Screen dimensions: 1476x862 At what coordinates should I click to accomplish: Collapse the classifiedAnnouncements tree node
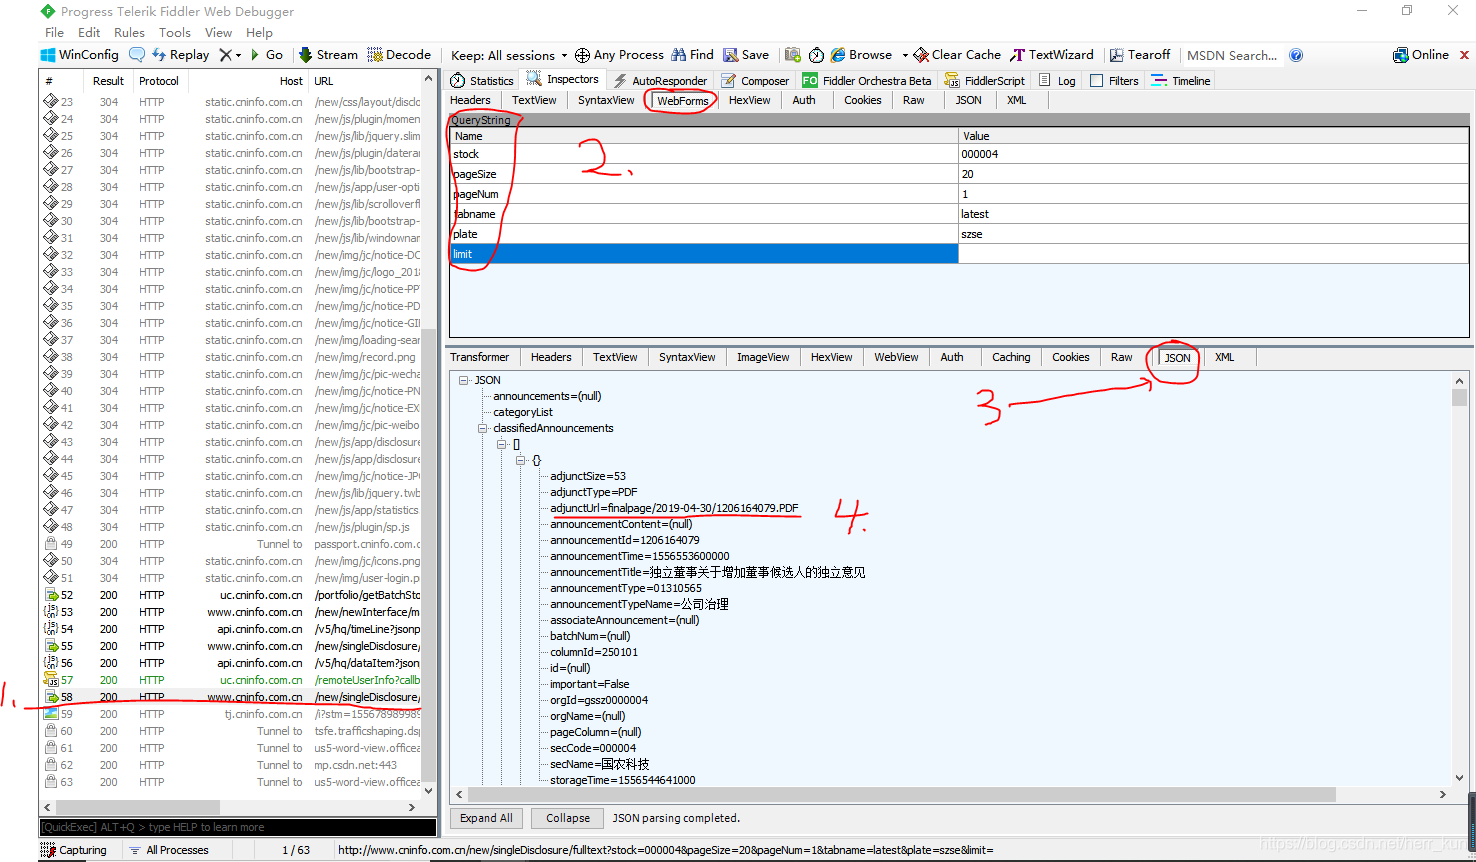point(483,428)
